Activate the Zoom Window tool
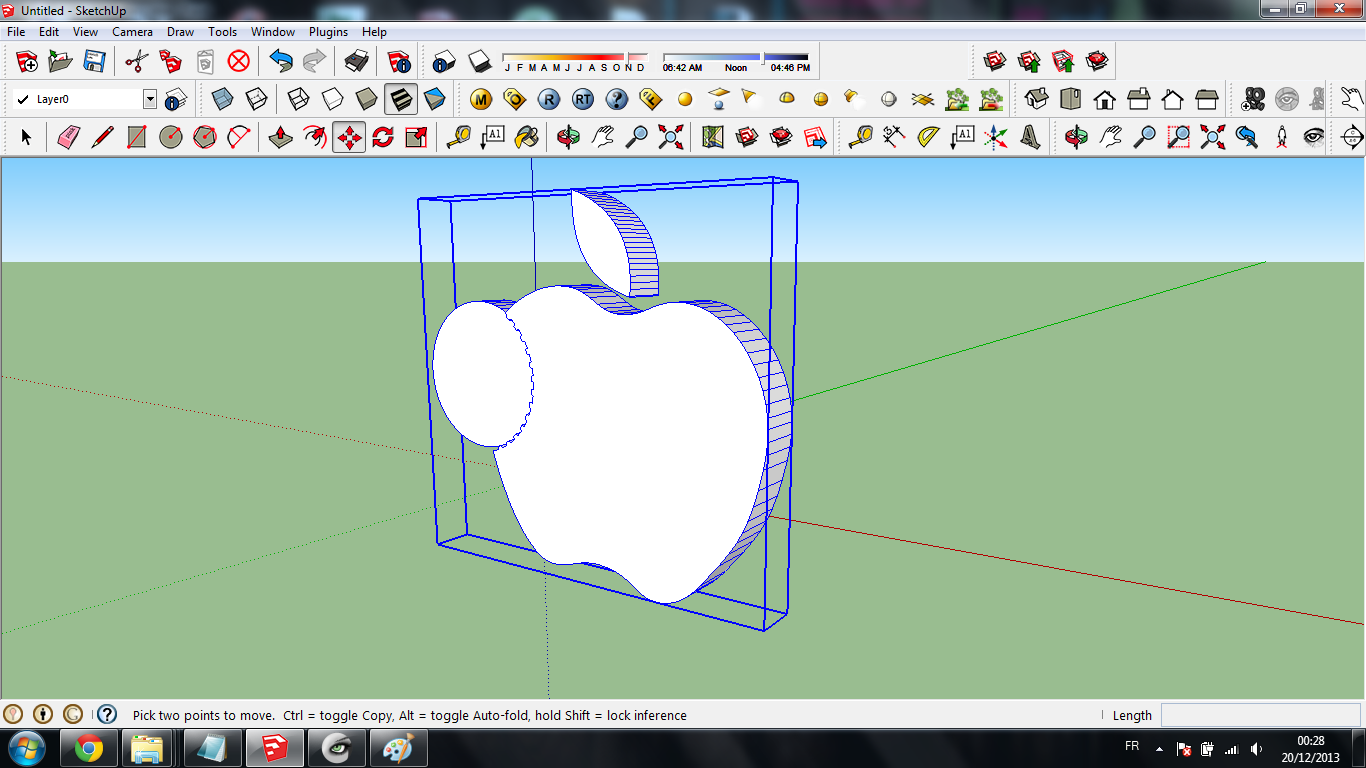This screenshot has width=1366, height=768. coord(1179,137)
